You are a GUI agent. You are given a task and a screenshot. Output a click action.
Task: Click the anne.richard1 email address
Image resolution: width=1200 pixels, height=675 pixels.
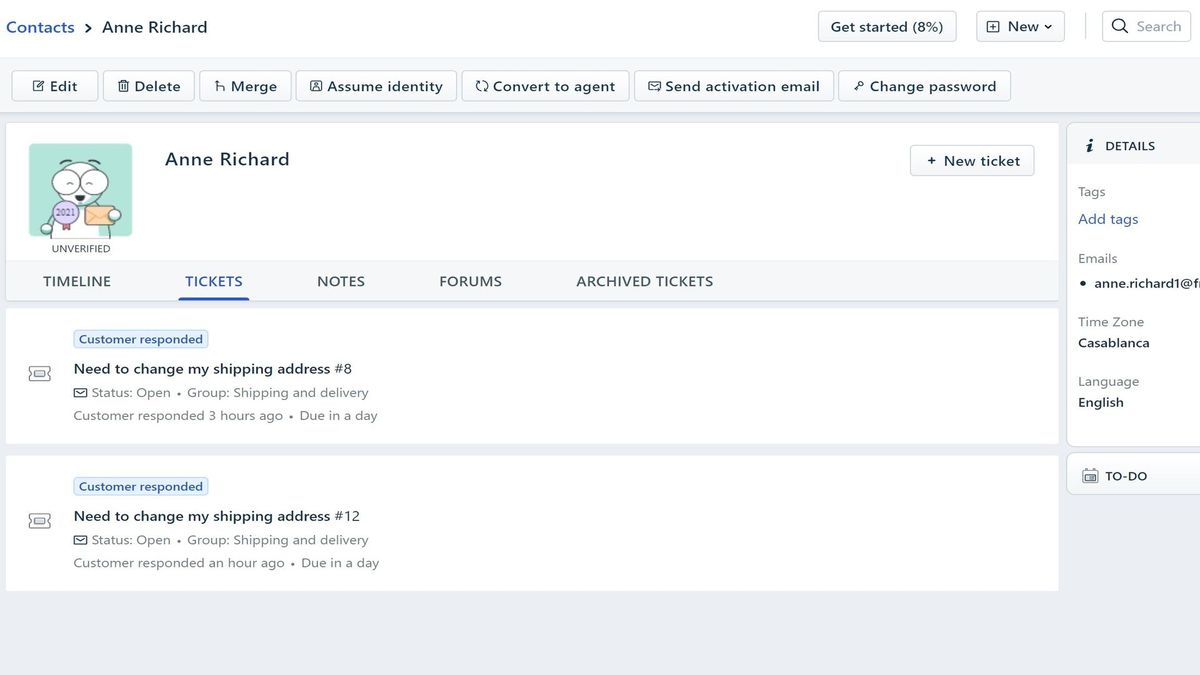pyautogui.click(x=1146, y=284)
